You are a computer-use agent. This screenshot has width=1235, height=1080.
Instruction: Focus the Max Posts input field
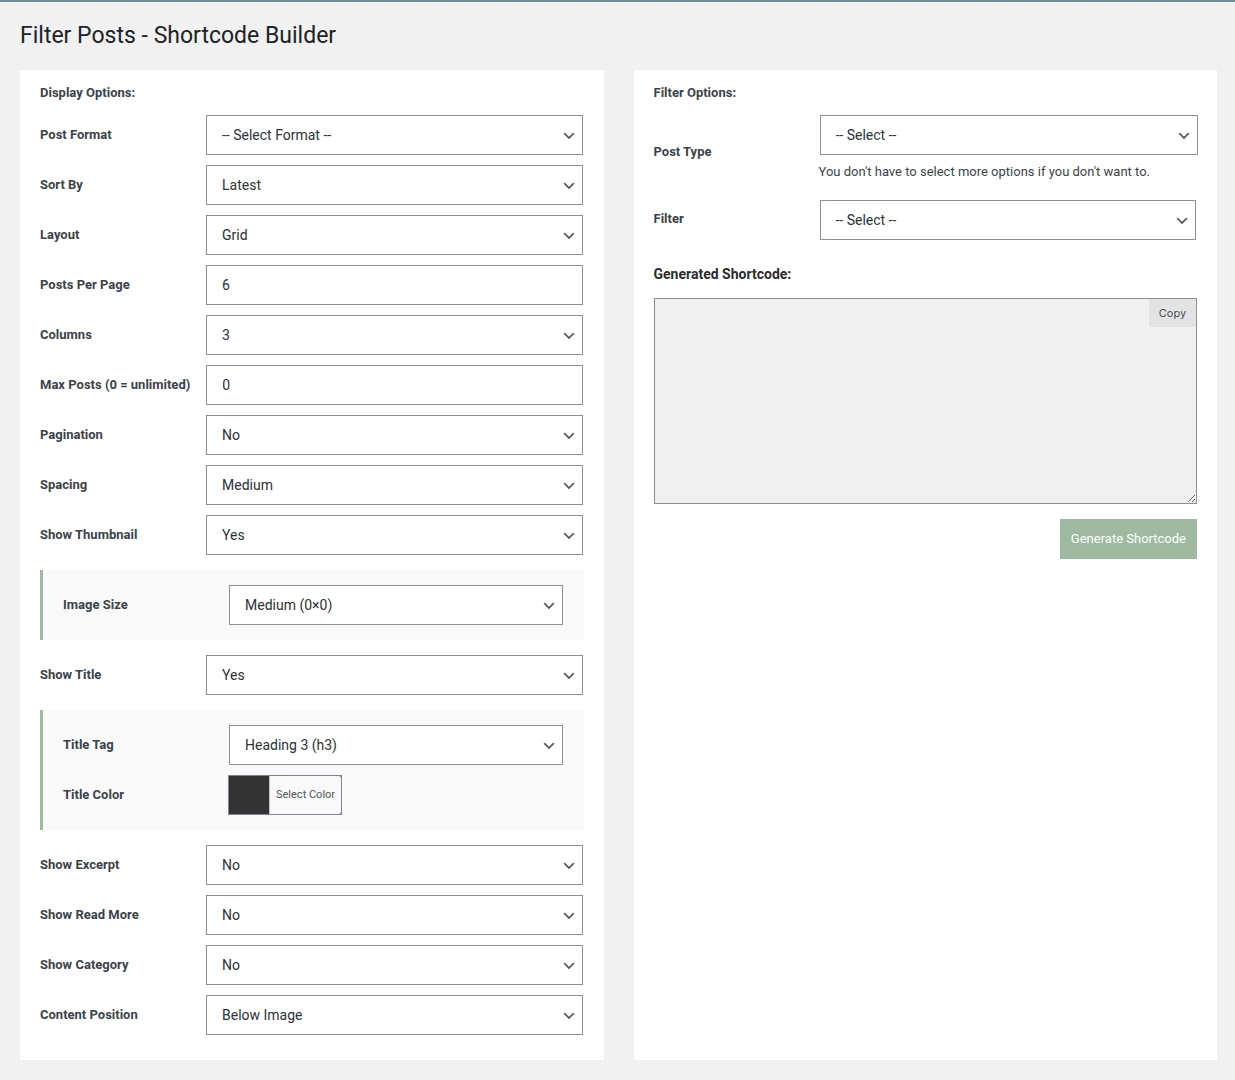point(394,385)
